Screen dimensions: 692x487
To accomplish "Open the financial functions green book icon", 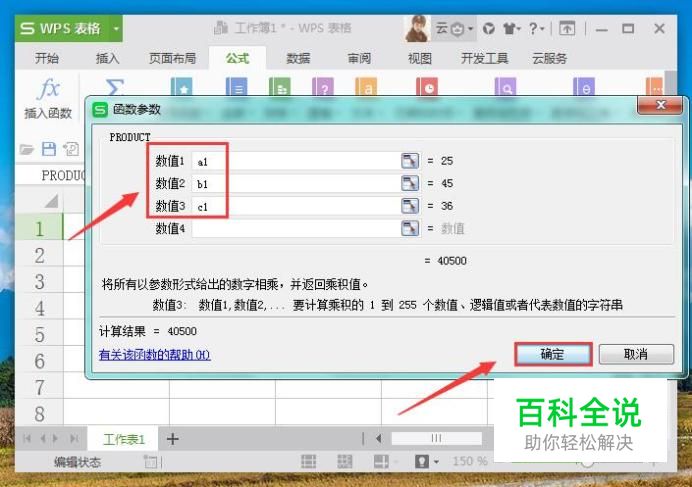I will tap(280, 87).
